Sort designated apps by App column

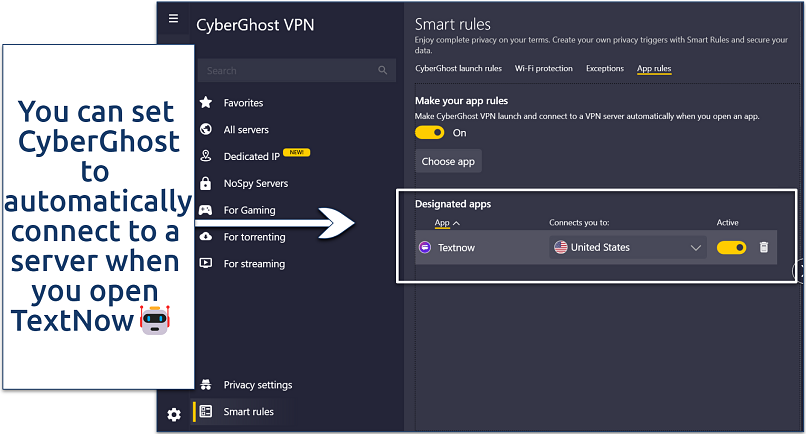click(x=447, y=223)
